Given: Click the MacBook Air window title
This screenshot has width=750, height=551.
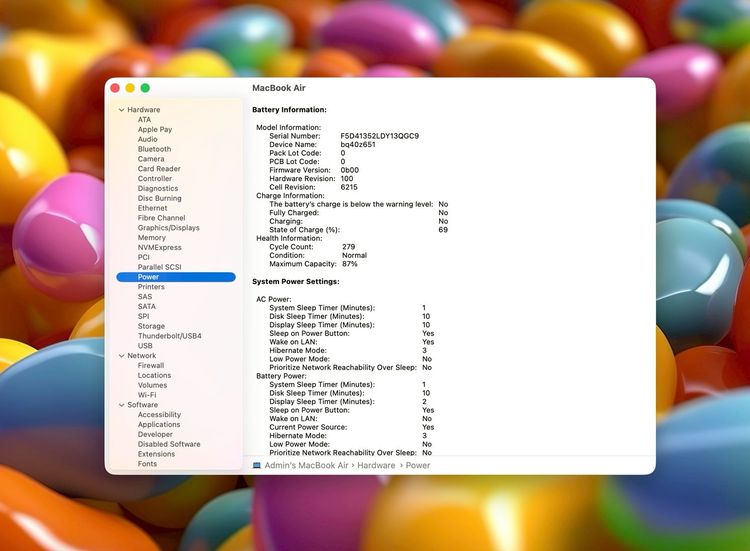Looking at the screenshot, I should point(279,88).
